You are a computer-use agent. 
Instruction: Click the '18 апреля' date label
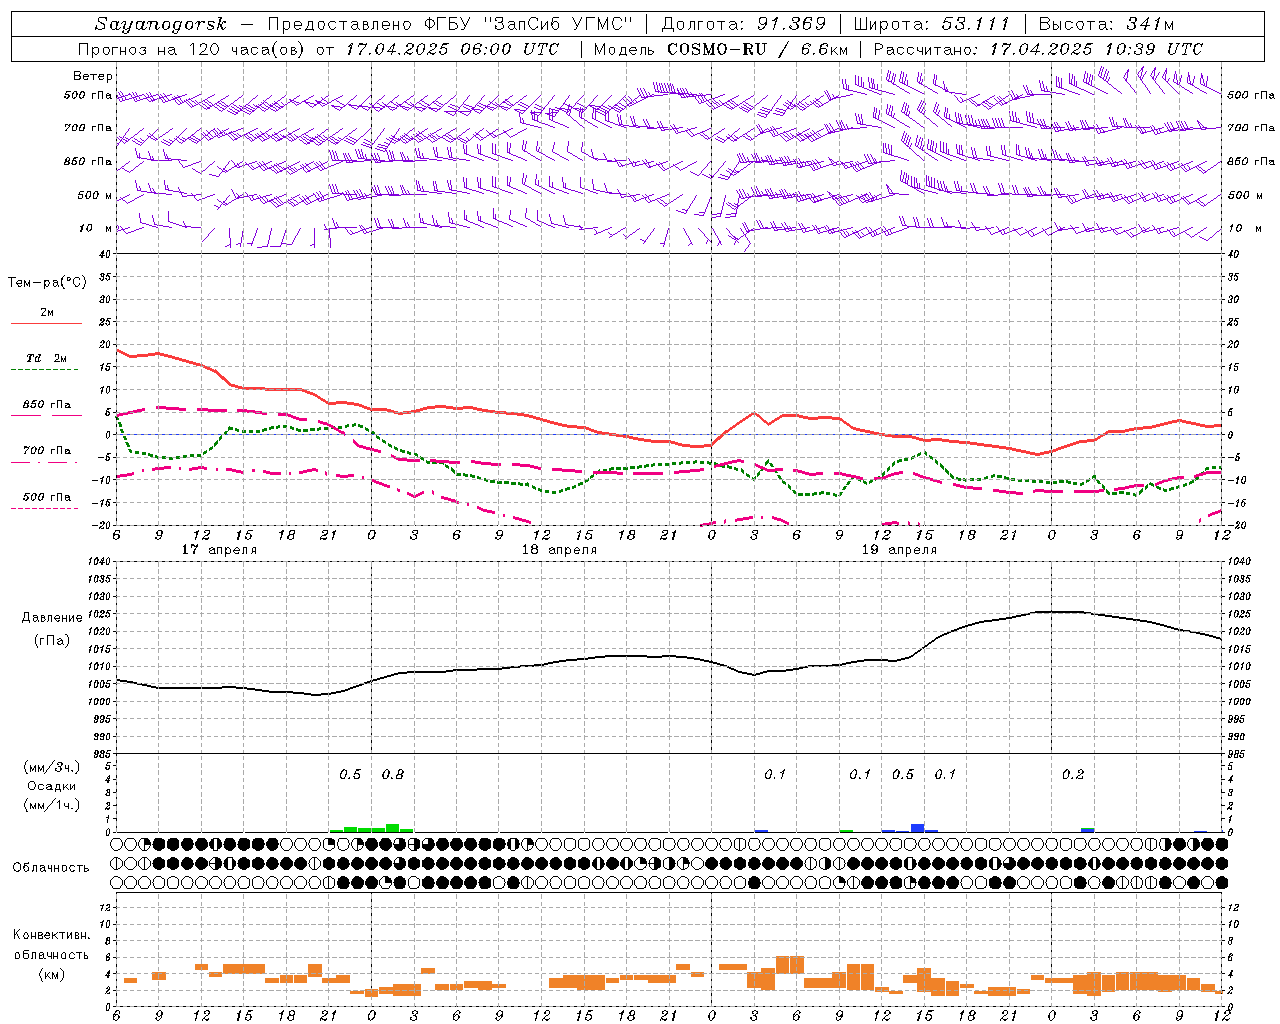(559, 550)
